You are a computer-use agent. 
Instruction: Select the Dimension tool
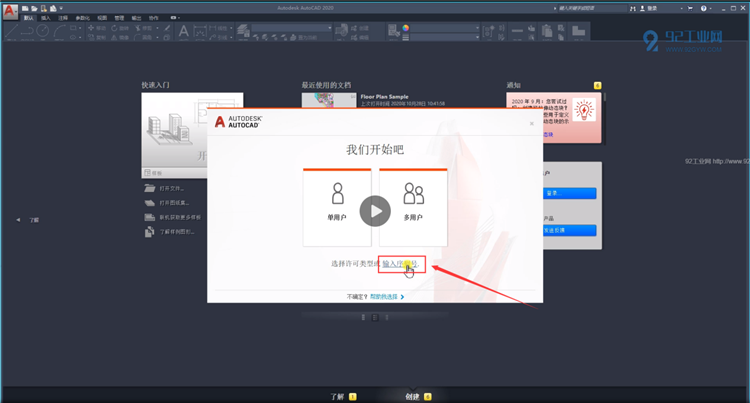pyautogui.click(x=200, y=32)
